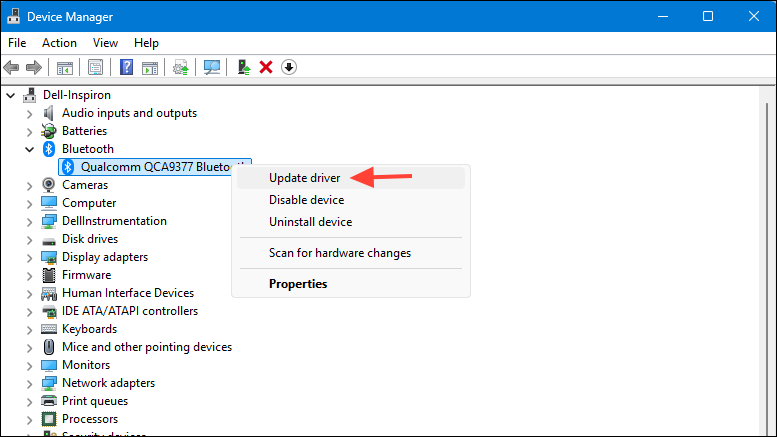Click the Mice and other pointing devices icon
Viewport: 777px width, 437px height.
(49, 347)
